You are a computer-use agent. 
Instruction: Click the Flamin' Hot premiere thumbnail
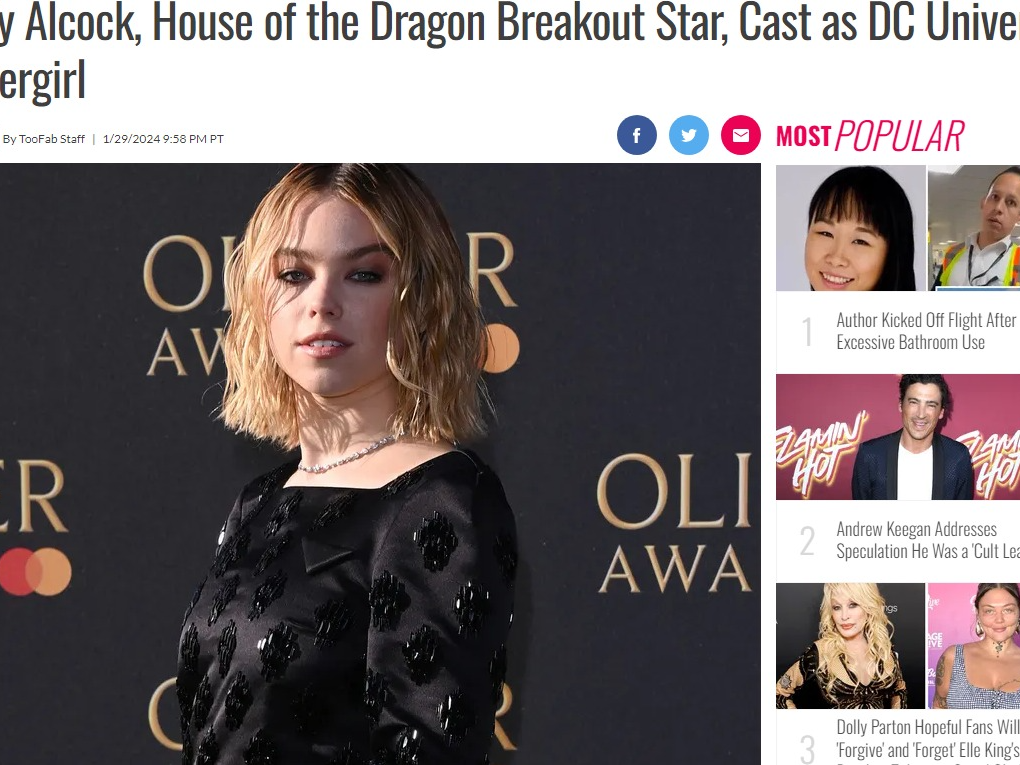898,437
